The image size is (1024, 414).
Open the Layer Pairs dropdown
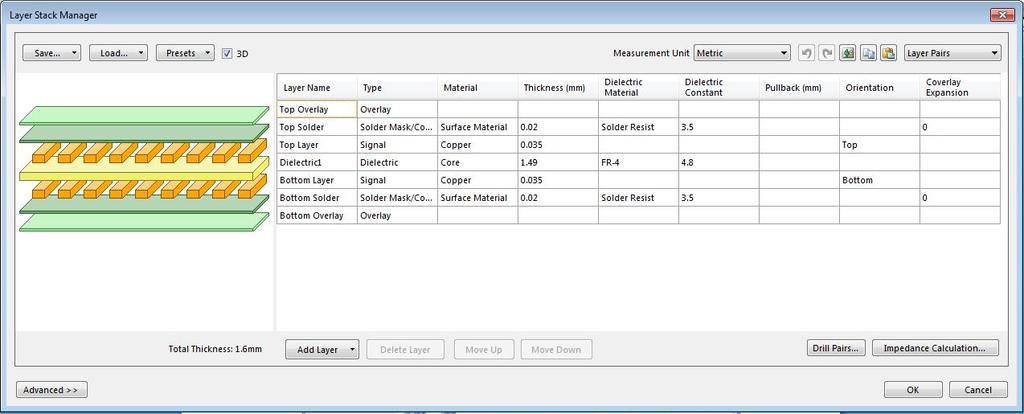(x=952, y=53)
